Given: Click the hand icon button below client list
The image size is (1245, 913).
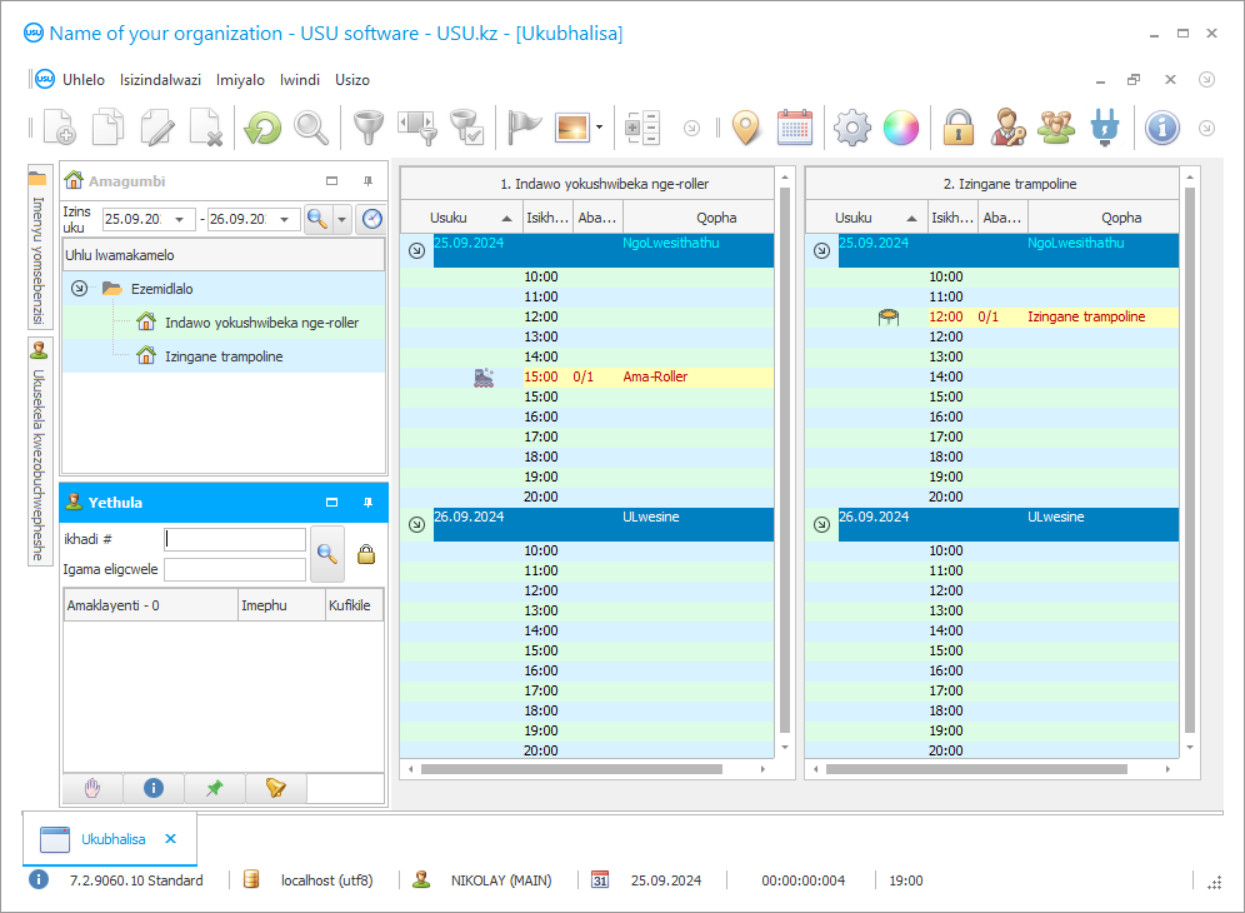Looking at the screenshot, I should pos(93,788).
